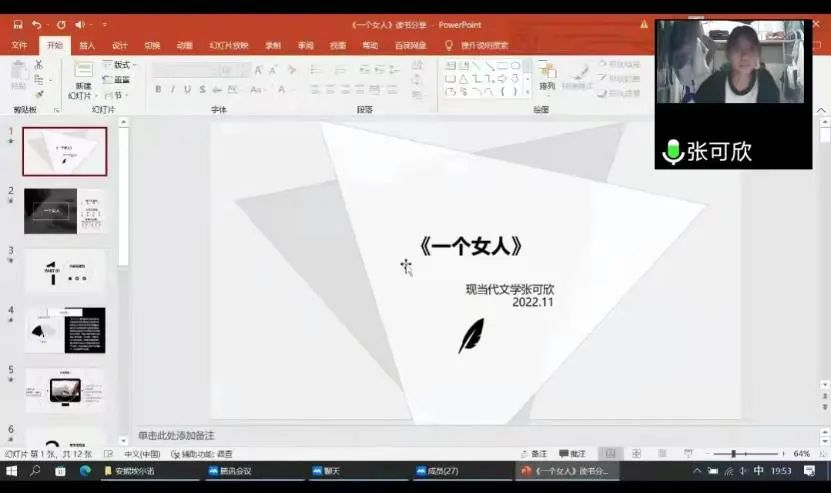Open the font name combo box
831x493 pixels.
185,70
